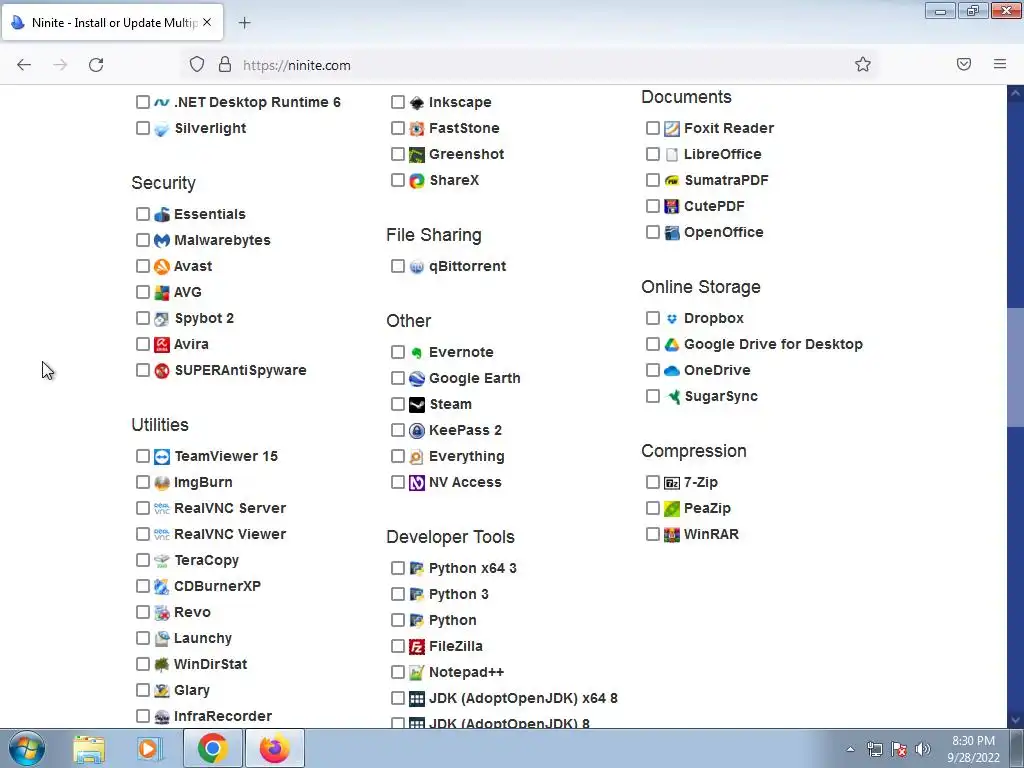The width and height of the screenshot is (1024, 768).
Task: Click the Avira red icon
Action: click(x=161, y=344)
